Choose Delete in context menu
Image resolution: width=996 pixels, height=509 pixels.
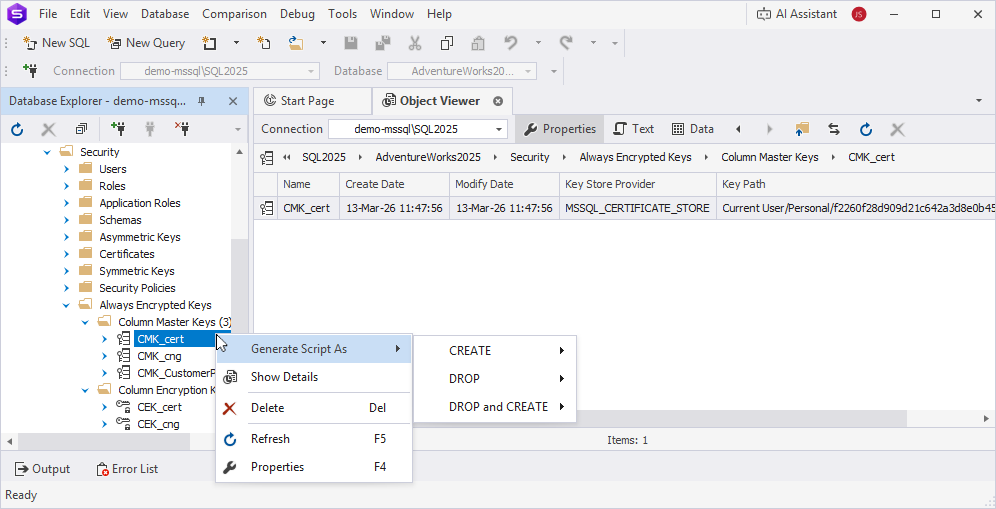314,408
